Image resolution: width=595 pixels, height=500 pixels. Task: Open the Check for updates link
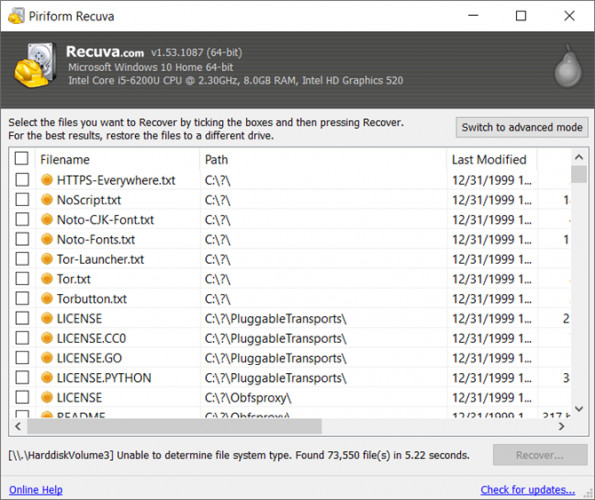(x=528, y=490)
